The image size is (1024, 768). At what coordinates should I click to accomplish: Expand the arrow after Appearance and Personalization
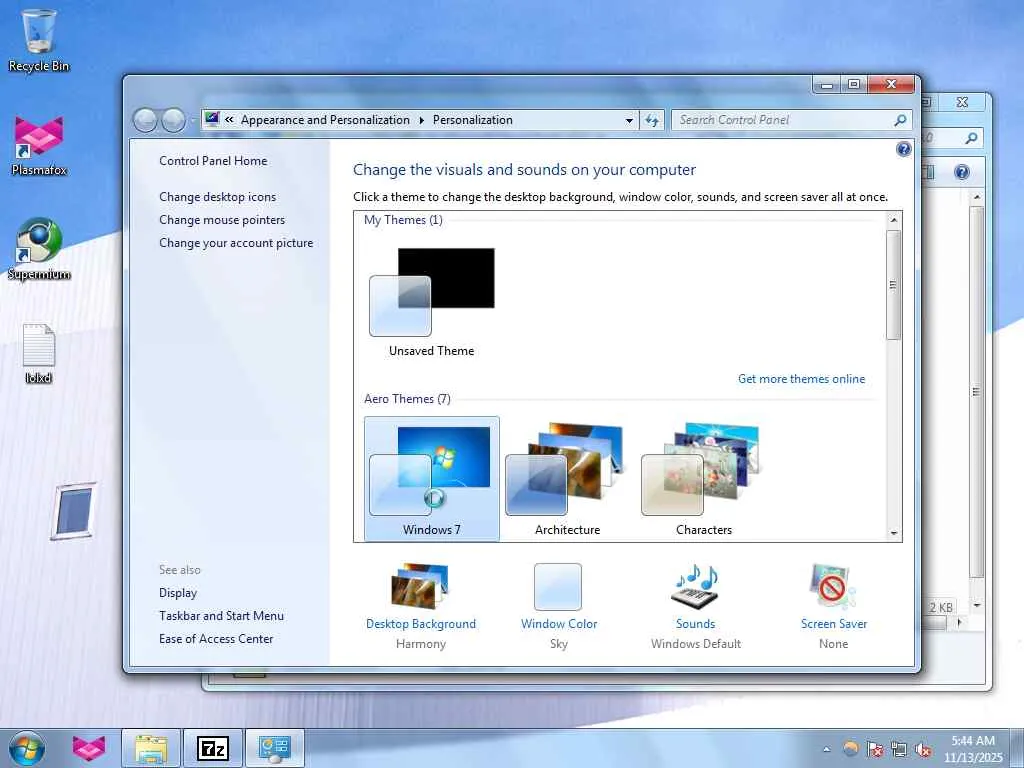421,120
